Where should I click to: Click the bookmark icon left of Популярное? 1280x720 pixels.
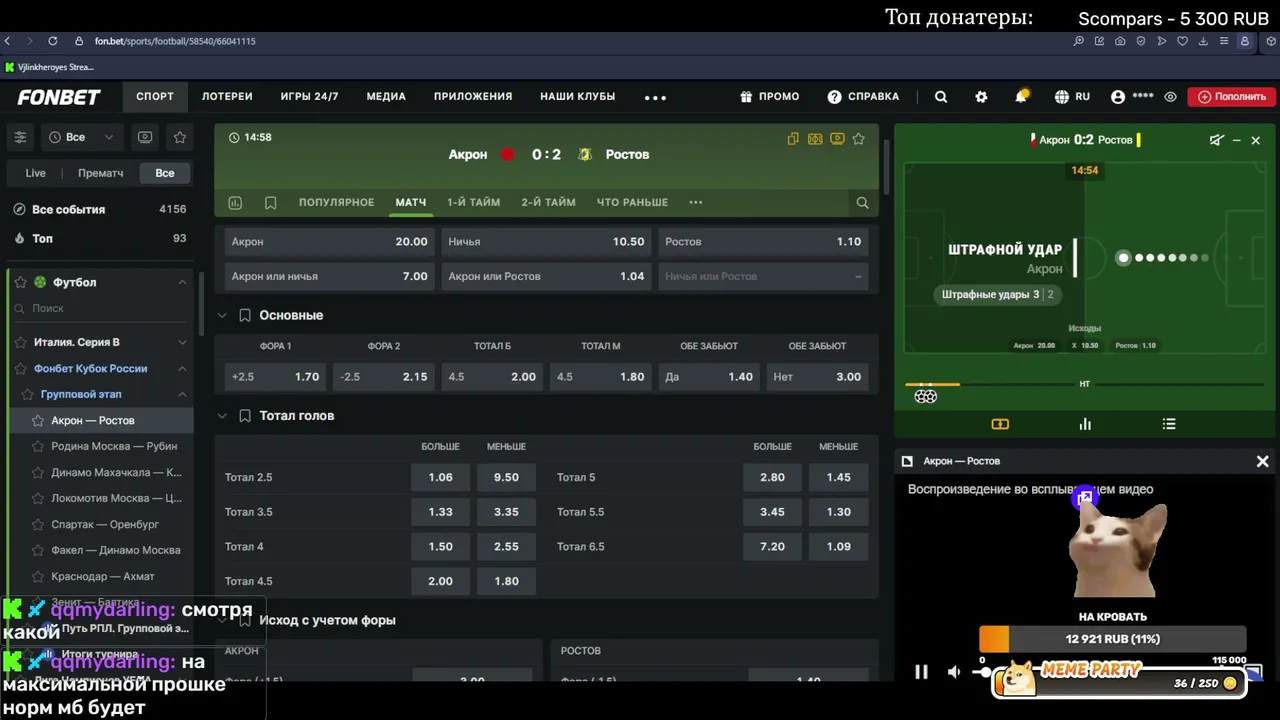point(270,203)
